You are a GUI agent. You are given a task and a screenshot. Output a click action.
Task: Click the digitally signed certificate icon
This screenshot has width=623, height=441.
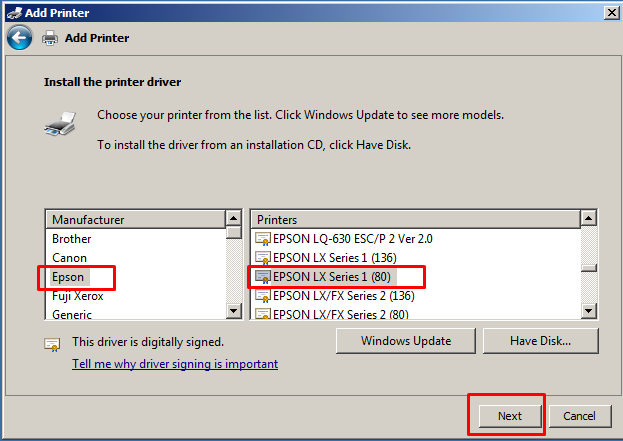tap(52, 344)
